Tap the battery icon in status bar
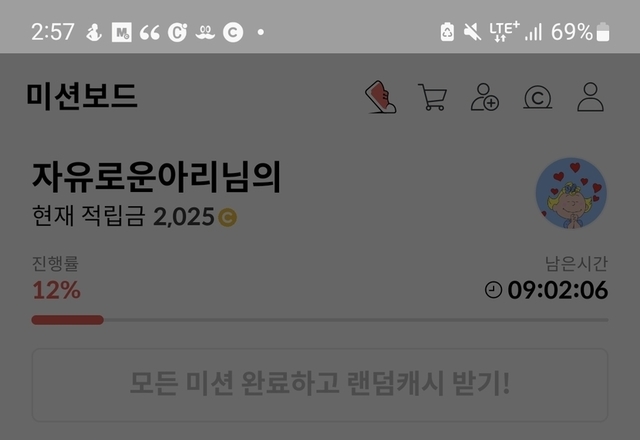This screenshot has height=440, width=640. pos(603,32)
